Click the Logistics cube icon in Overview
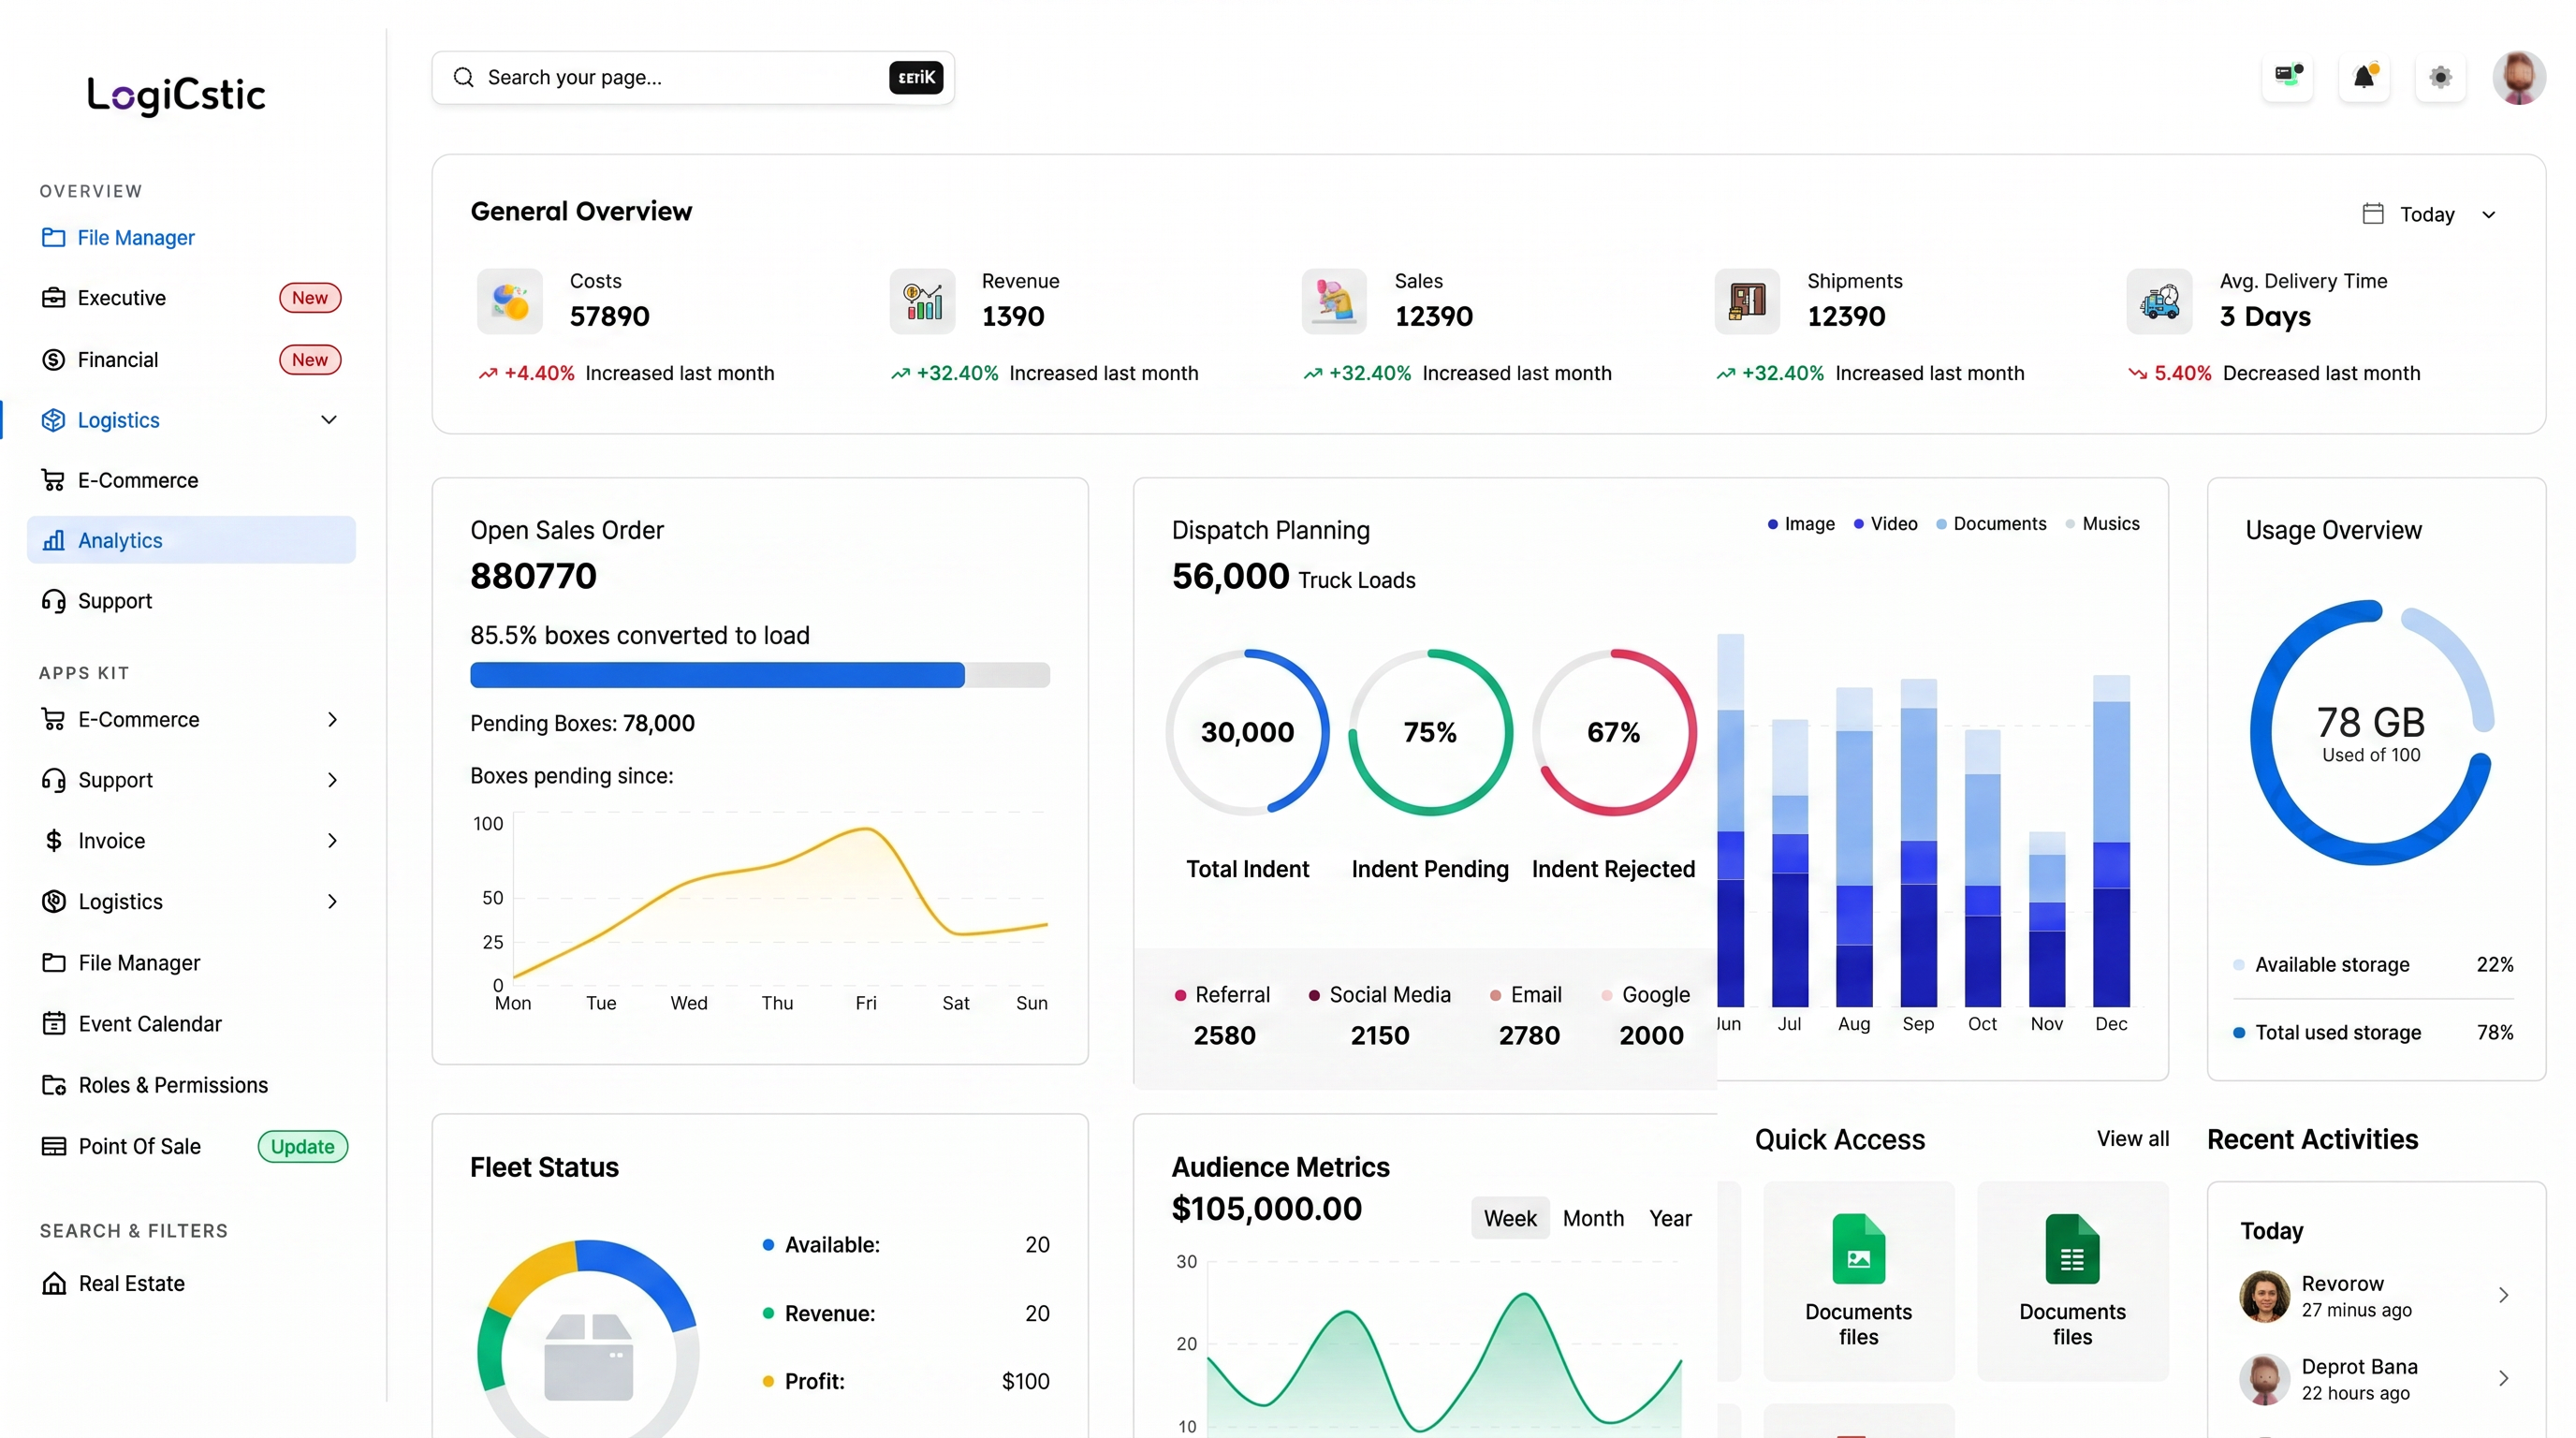 (53, 420)
